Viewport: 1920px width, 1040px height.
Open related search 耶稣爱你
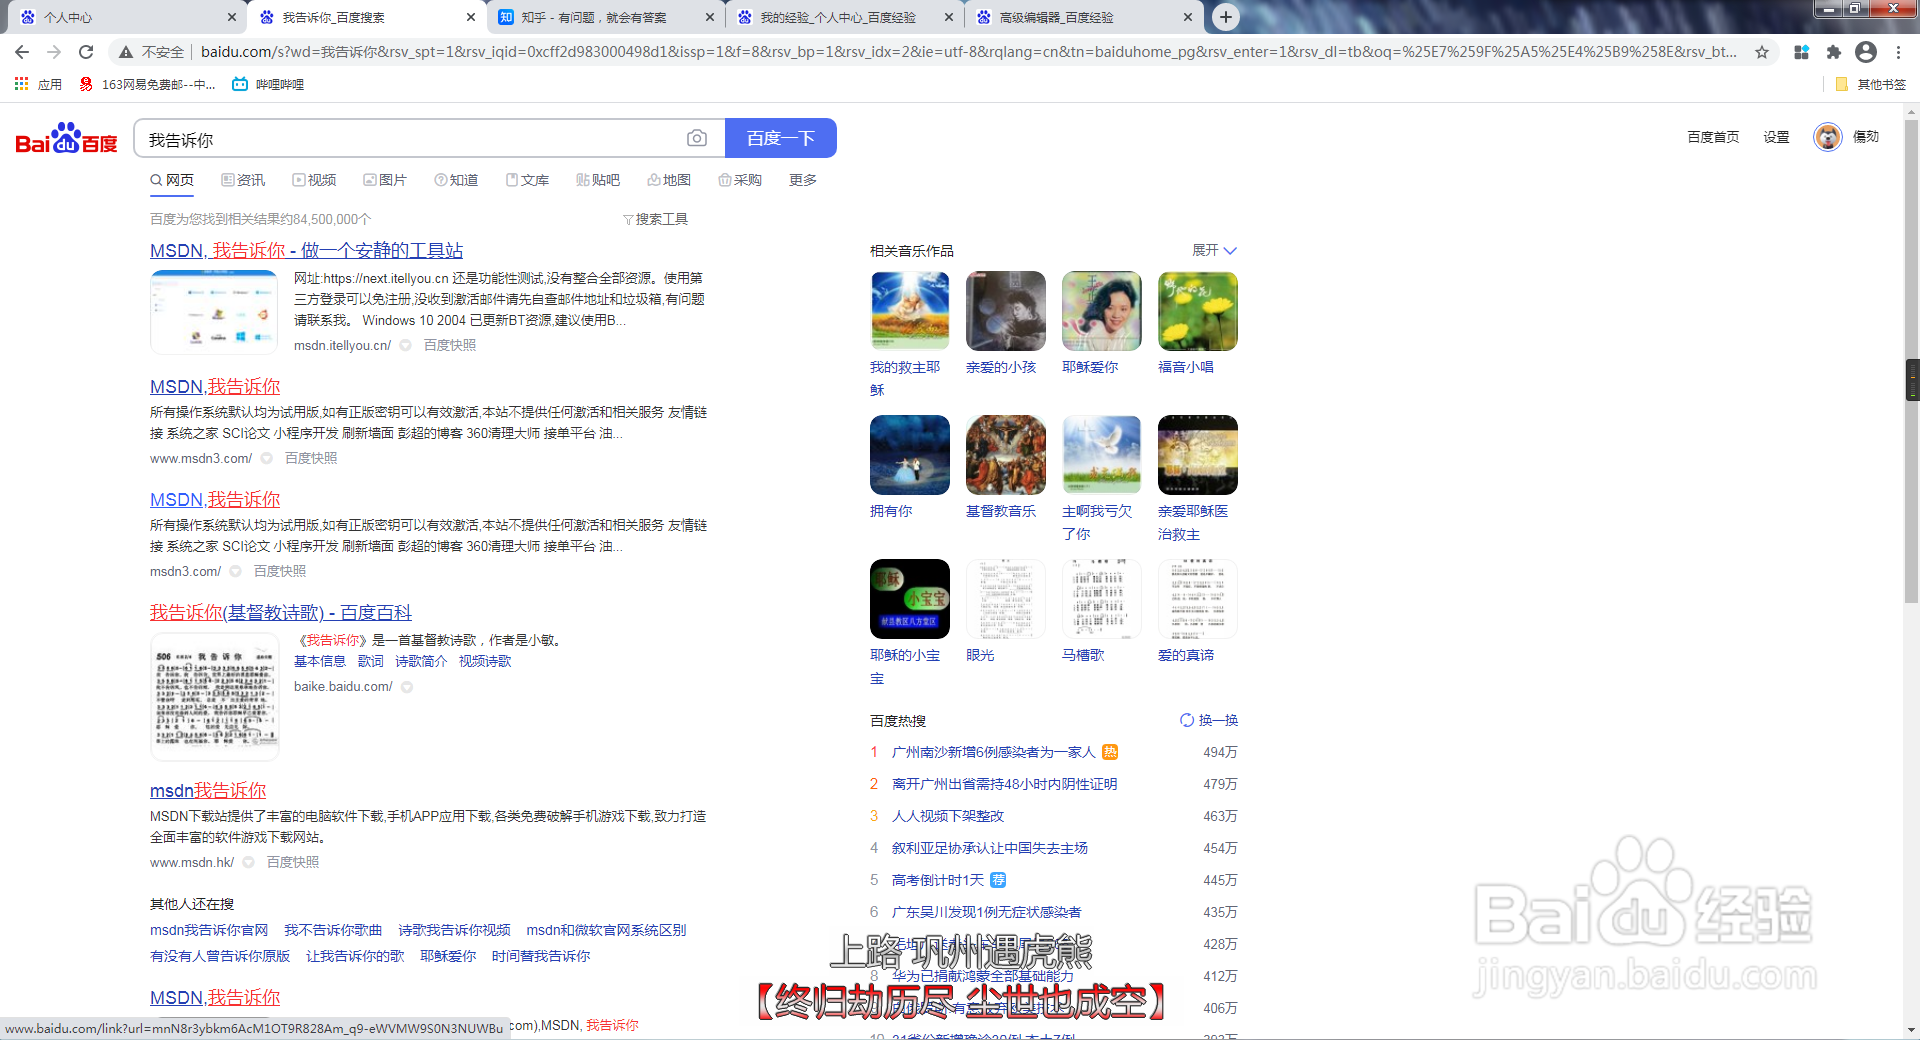448,956
